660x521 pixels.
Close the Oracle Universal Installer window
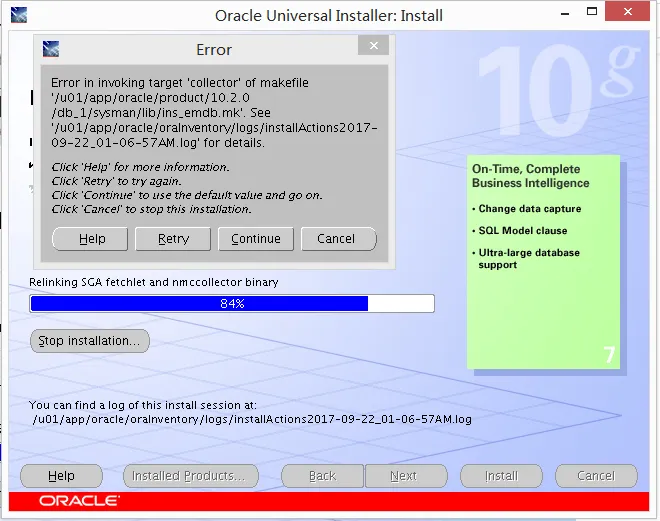pyautogui.click(x=628, y=12)
